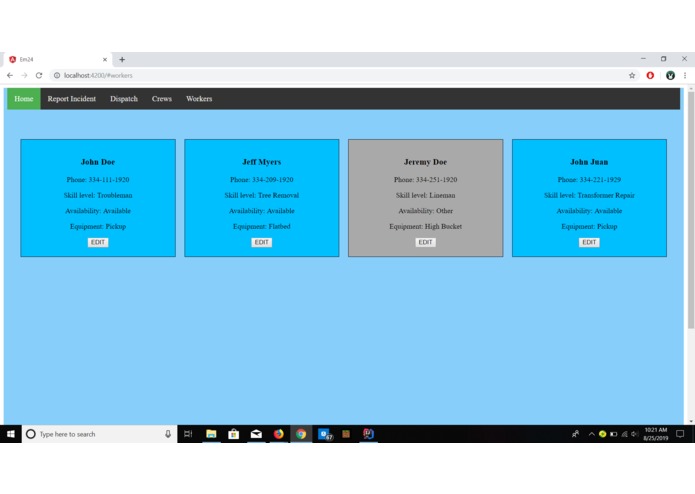Open the red Opera extension icon
Screen dimensions: 695x494
point(650,75)
